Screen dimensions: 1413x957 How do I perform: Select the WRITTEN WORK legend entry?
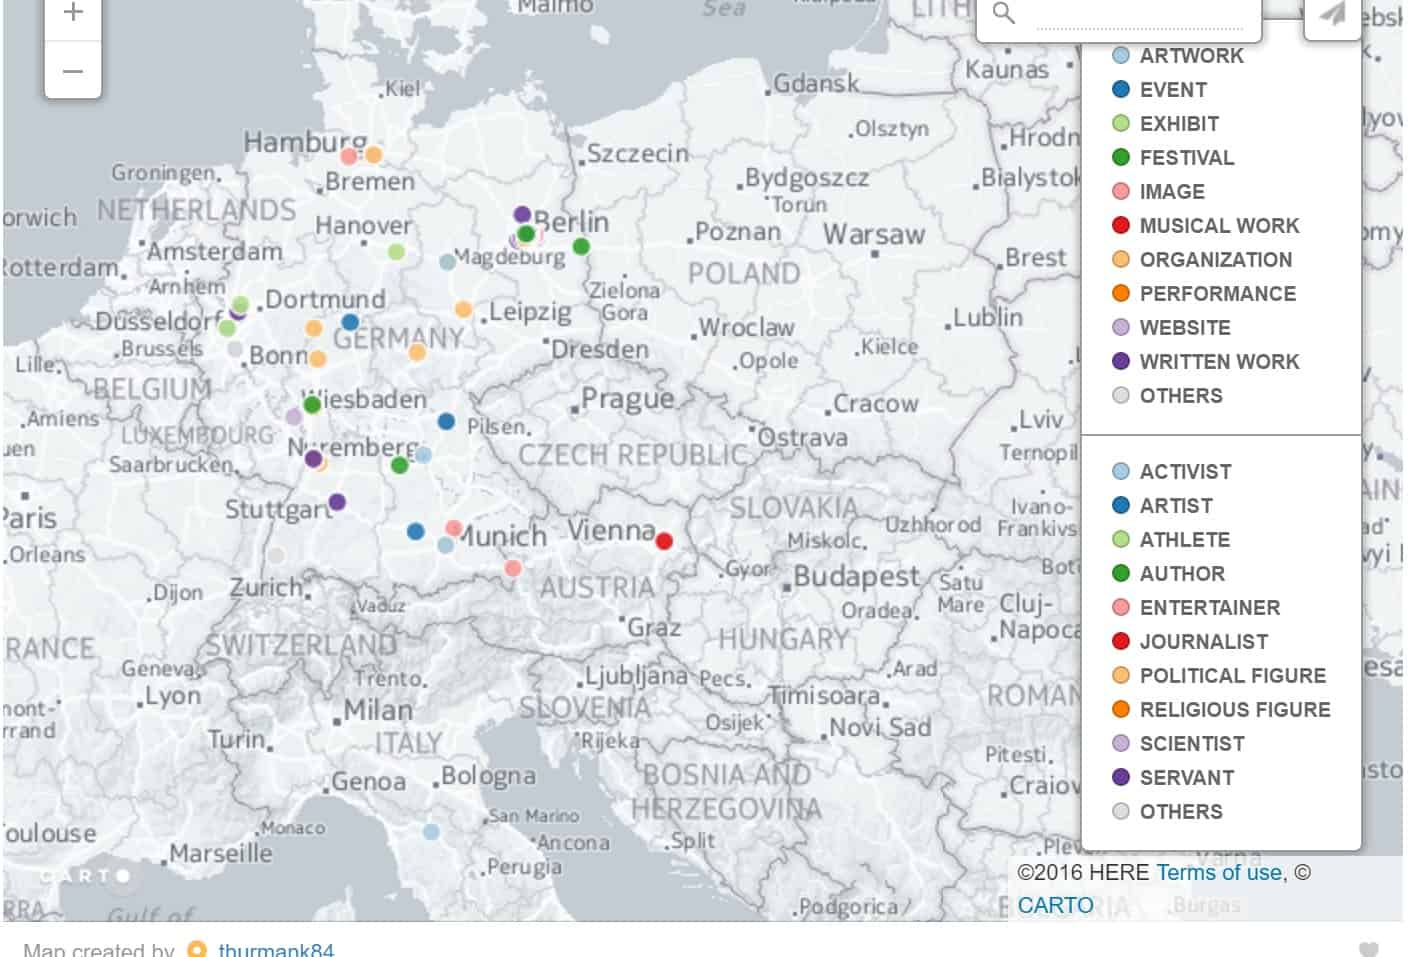pos(1218,362)
